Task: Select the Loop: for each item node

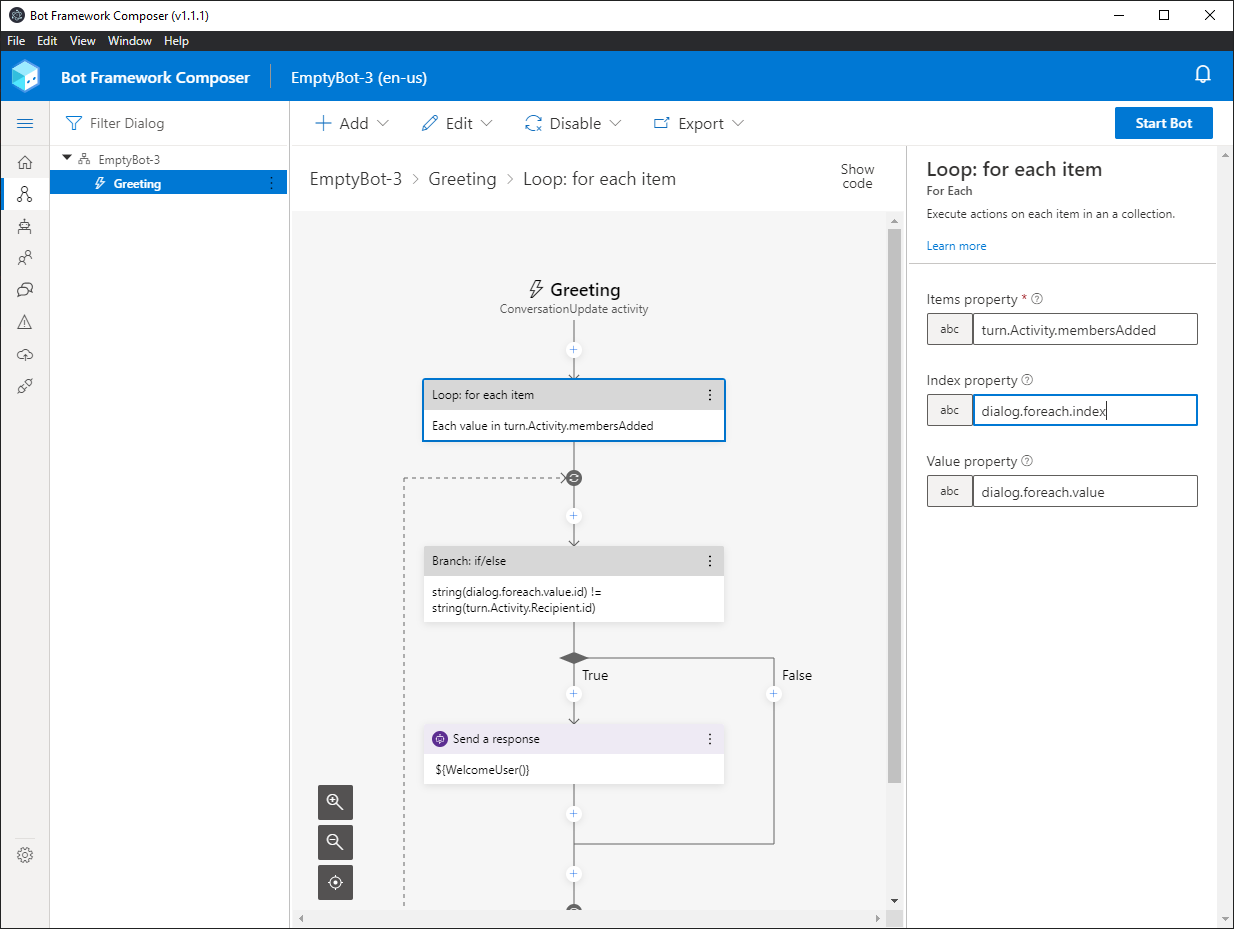Action: point(574,410)
